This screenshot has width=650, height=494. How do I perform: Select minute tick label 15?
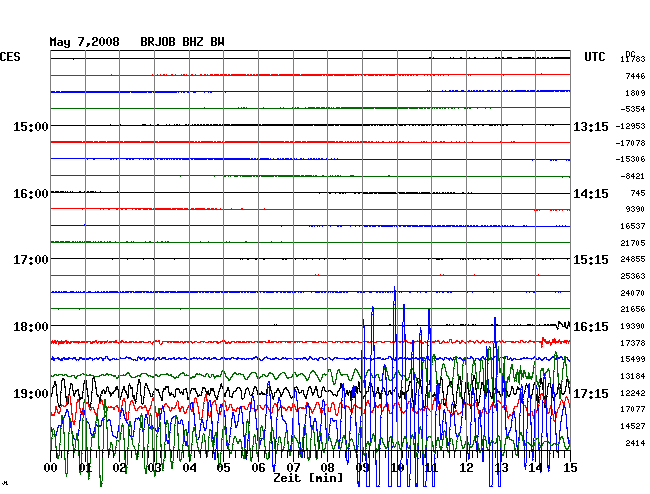(x=570, y=468)
